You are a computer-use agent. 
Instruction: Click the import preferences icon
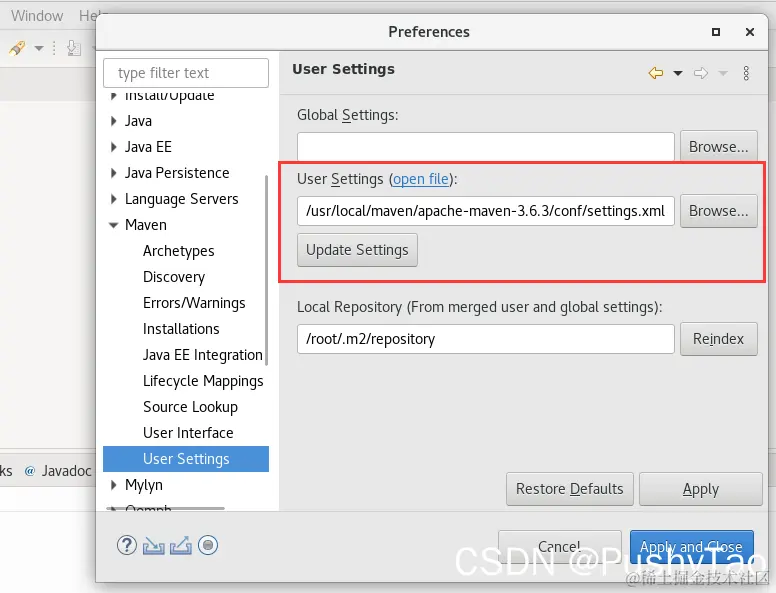tap(153, 545)
